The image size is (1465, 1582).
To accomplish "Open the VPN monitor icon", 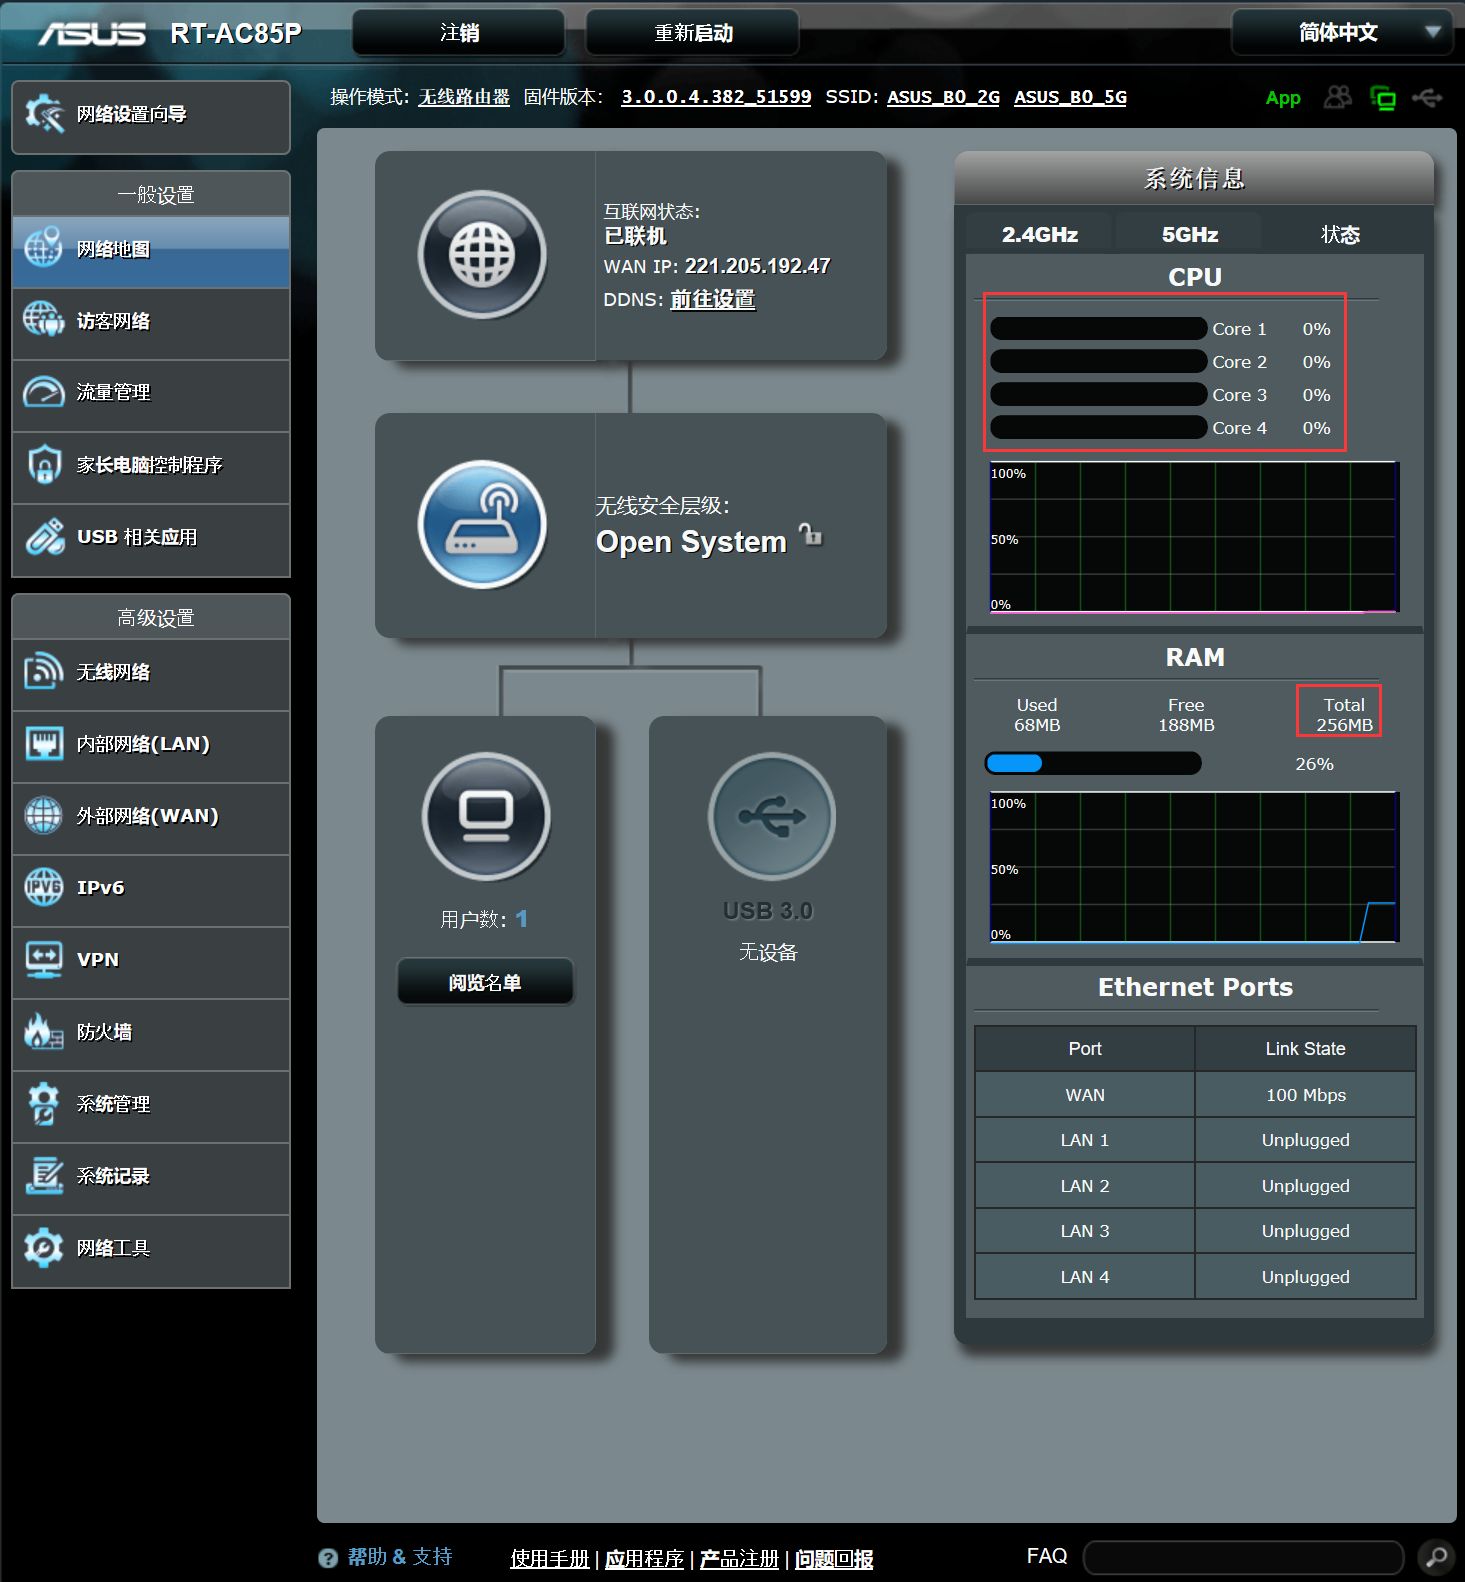I will click(43, 959).
